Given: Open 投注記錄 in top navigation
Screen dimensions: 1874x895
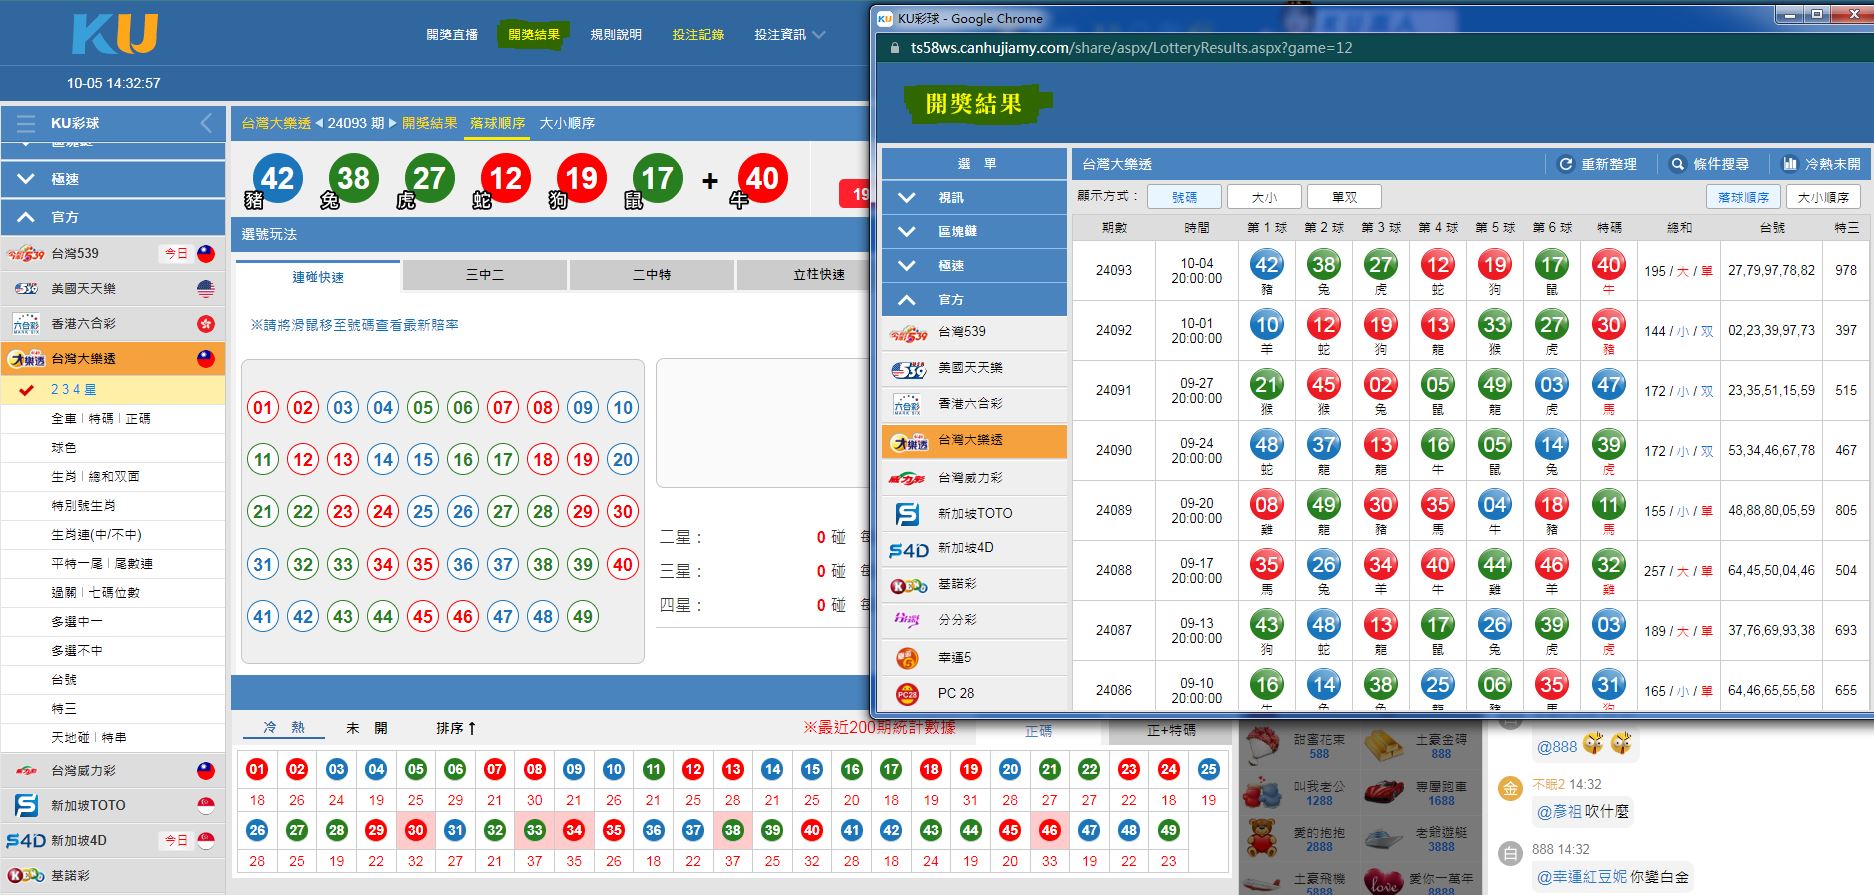Looking at the screenshot, I should 698,34.
